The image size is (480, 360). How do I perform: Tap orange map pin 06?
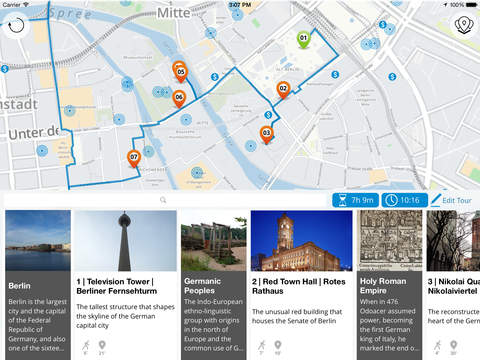(179, 99)
